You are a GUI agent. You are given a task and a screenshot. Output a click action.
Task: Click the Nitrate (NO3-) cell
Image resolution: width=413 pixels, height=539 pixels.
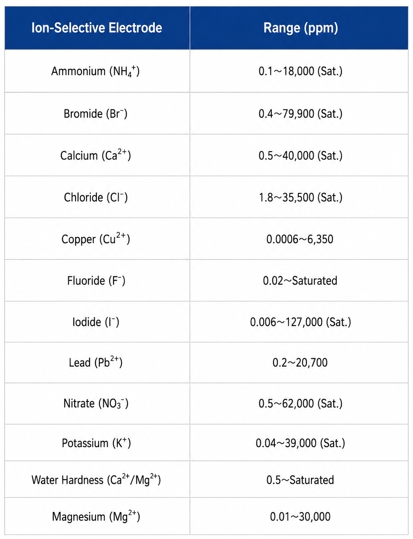(x=97, y=404)
